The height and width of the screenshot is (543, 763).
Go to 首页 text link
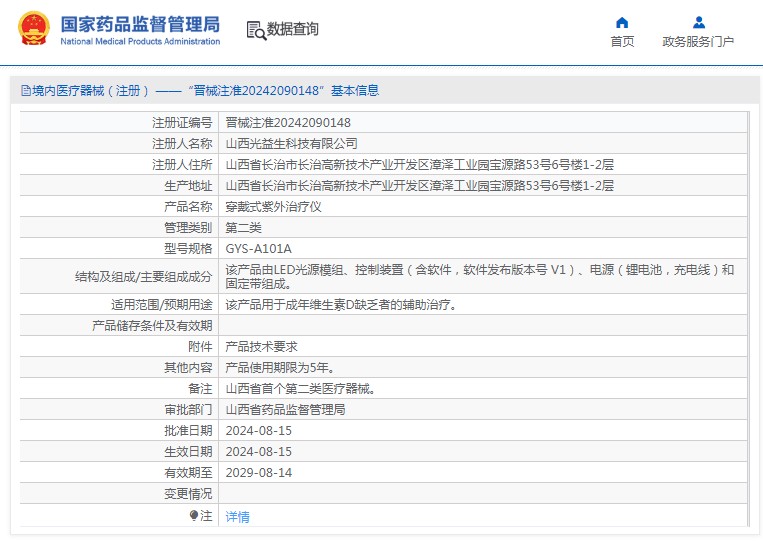coord(622,42)
